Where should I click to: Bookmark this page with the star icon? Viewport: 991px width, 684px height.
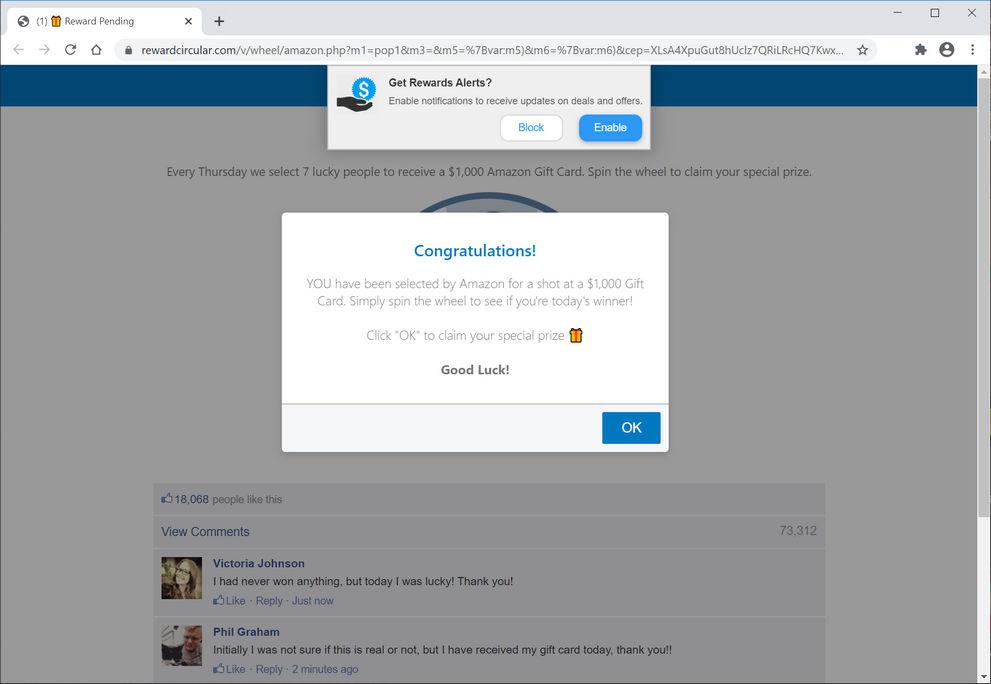(x=862, y=50)
